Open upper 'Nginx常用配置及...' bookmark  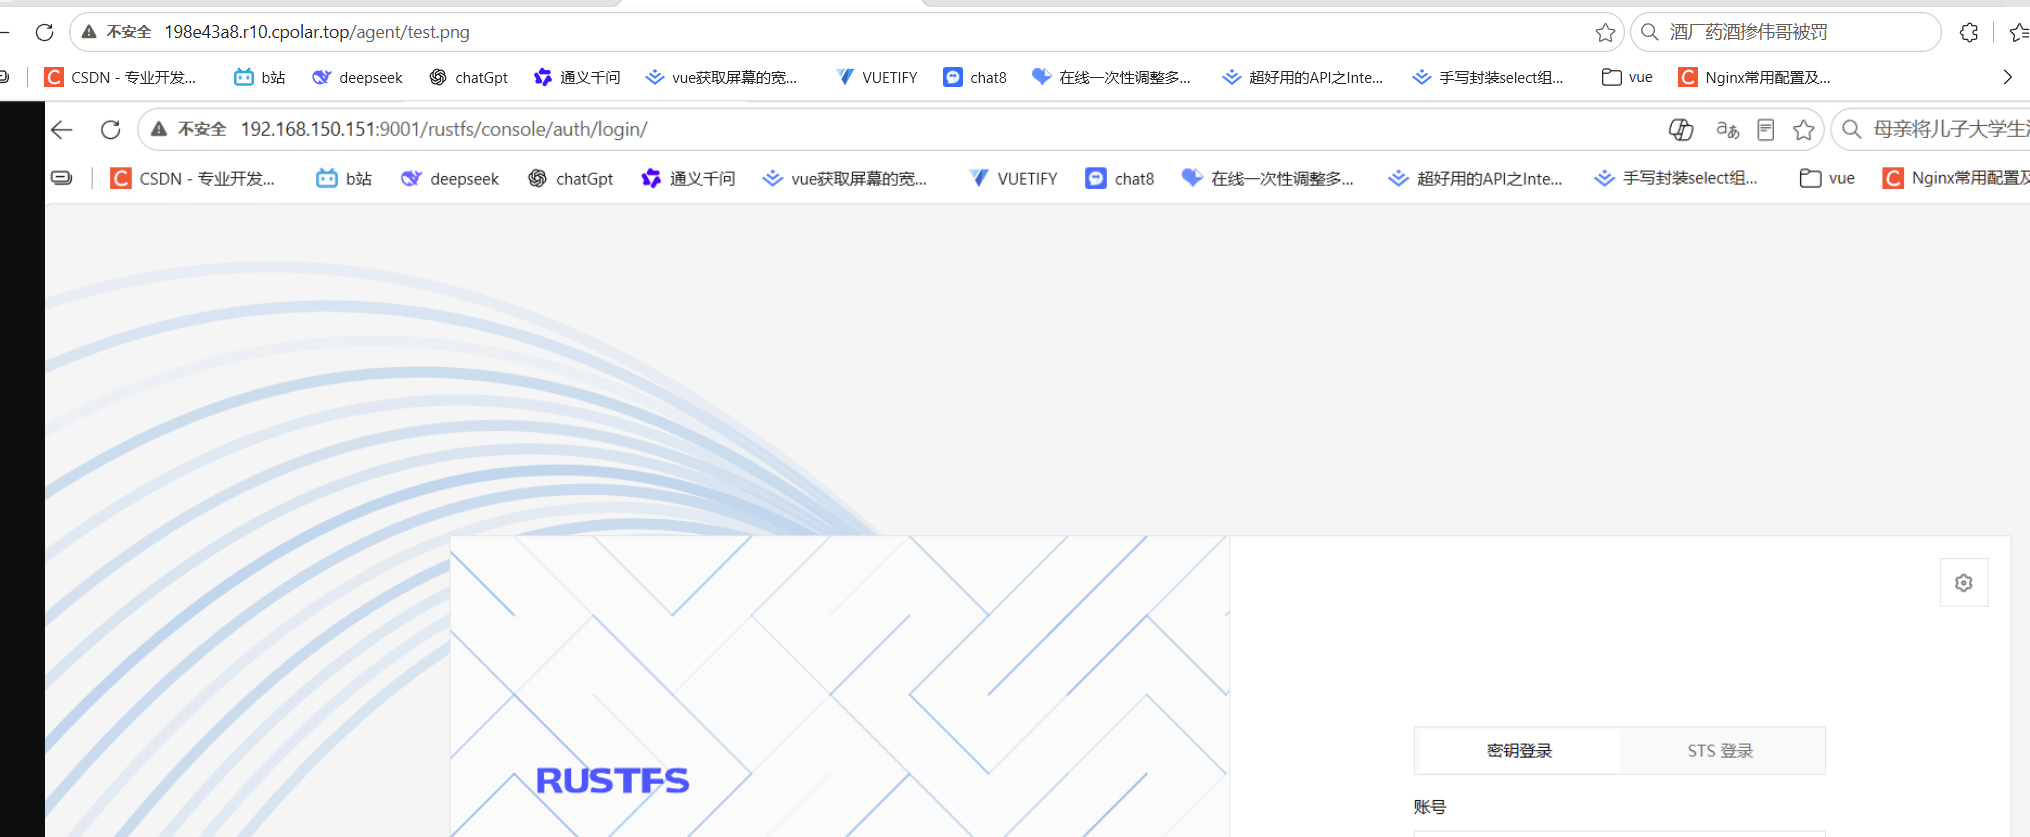pos(1754,77)
